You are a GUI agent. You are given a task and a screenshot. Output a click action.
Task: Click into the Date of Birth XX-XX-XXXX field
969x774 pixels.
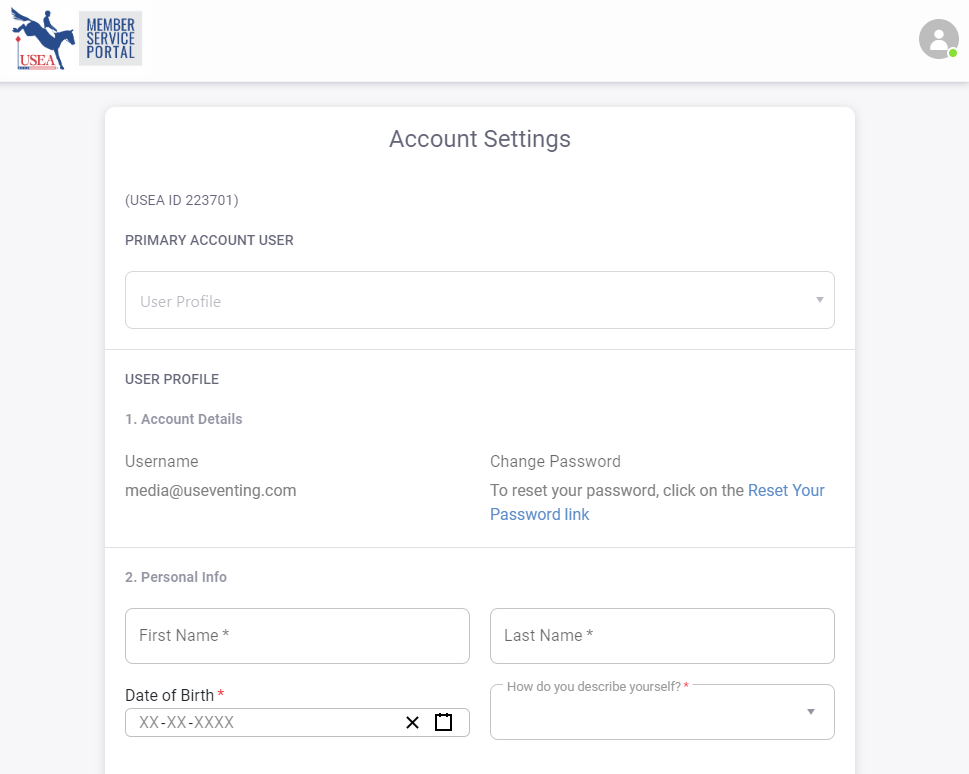260,722
